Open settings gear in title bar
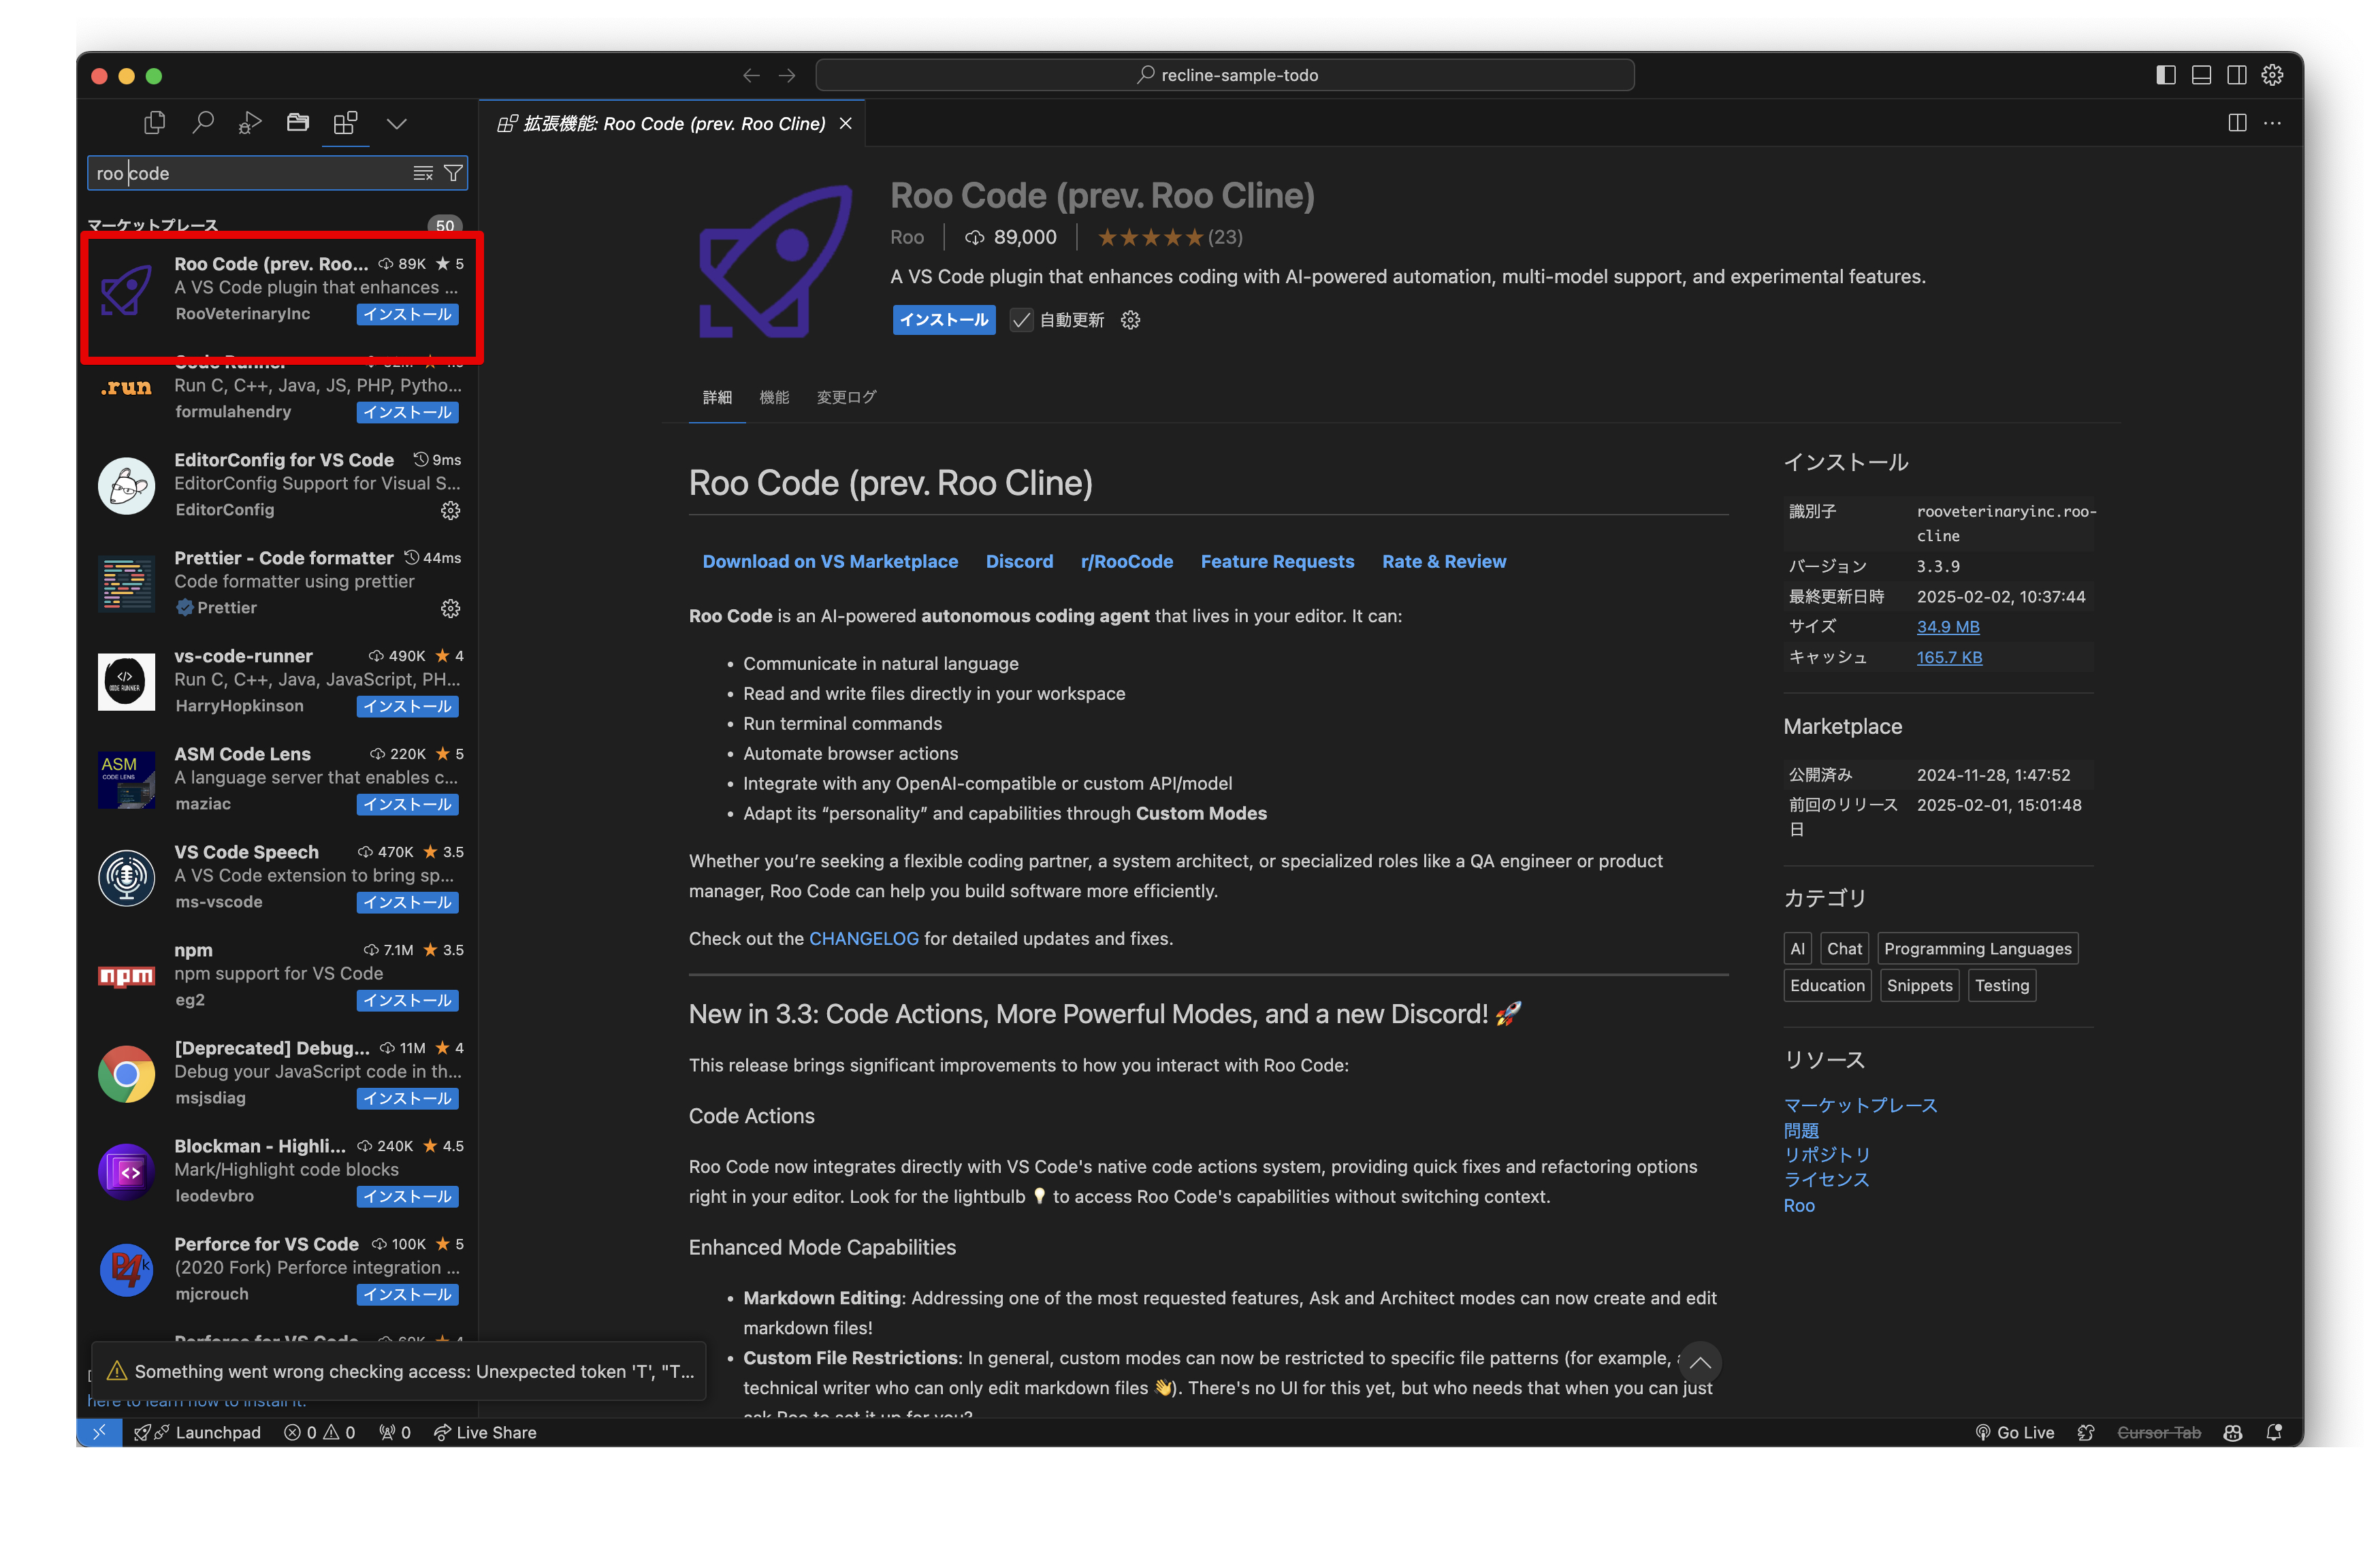The width and height of the screenshot is (2380, 1548). tap(2273, 75)
